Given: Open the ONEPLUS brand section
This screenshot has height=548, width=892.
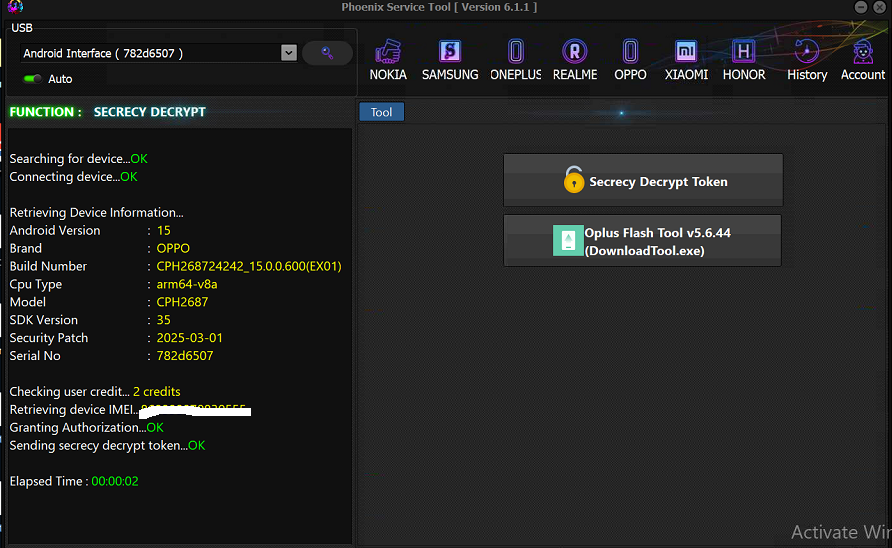Looking at the screenshot, I should pos(515,61).
